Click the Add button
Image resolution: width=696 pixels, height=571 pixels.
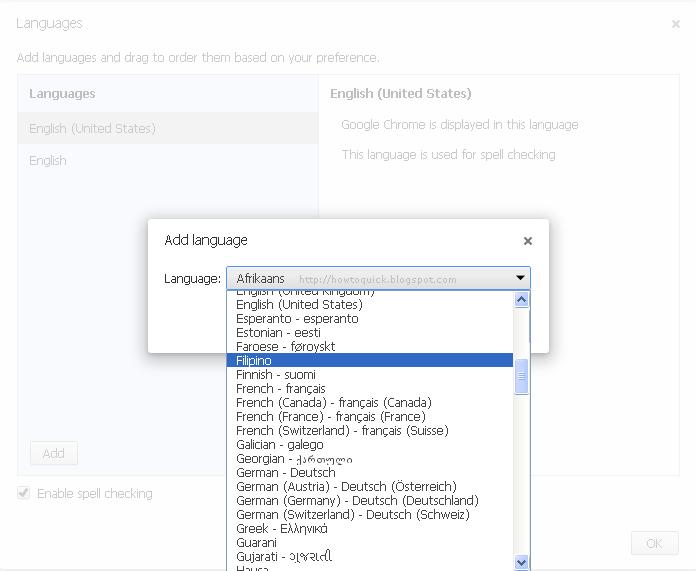tap(53, 453)
